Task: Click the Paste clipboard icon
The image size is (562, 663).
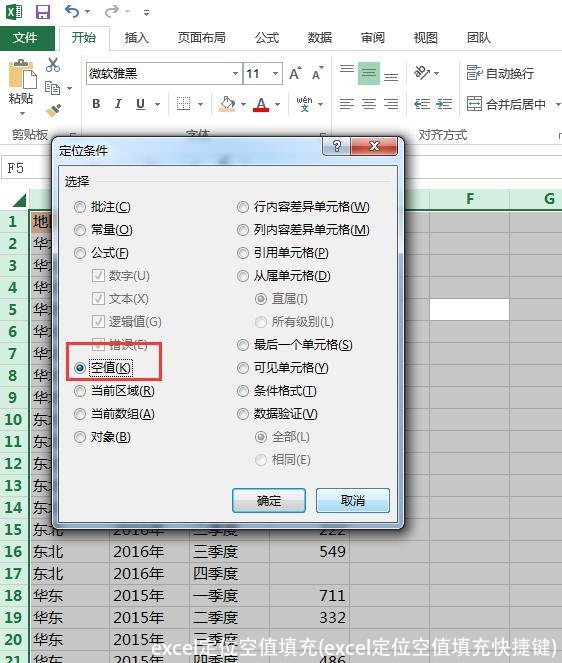Action: click(21, 74)
